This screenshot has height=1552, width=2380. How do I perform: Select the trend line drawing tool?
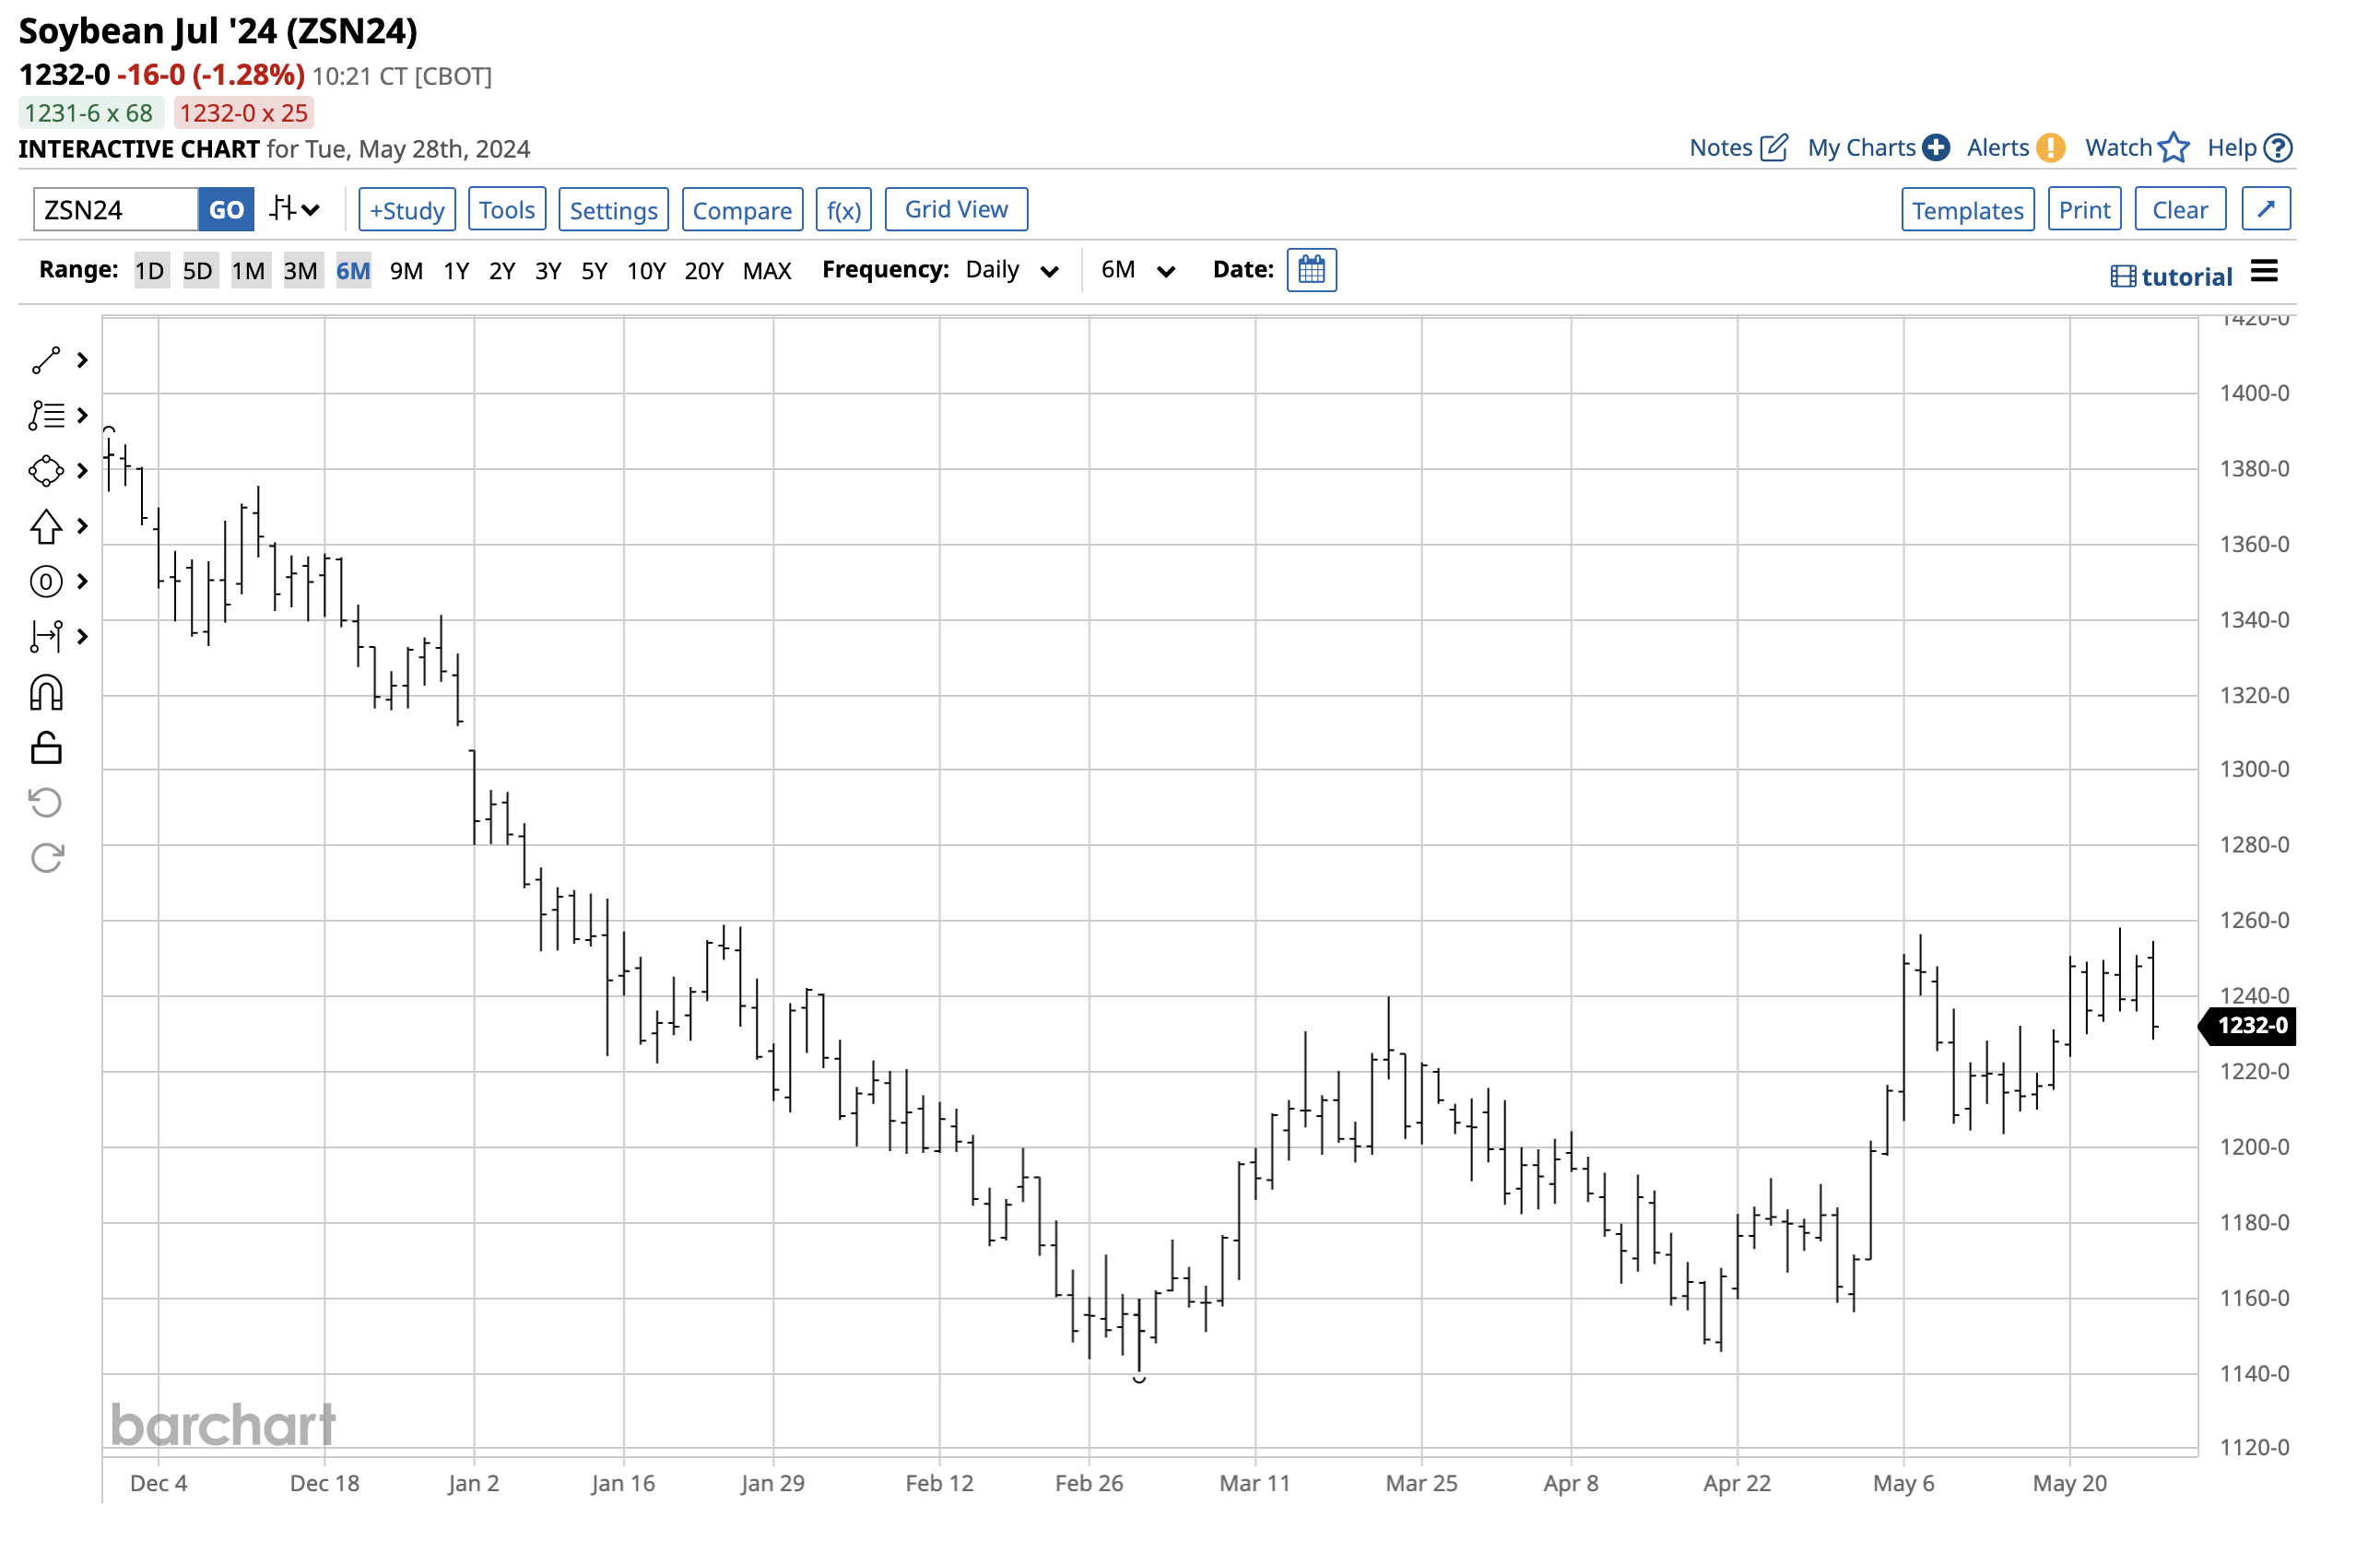(46, 360)
